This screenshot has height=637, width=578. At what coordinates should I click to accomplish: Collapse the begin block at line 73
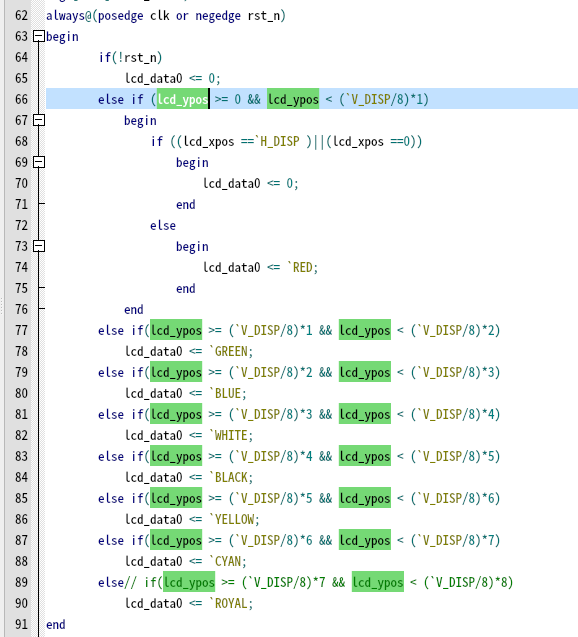pyautogui.click(x=39, y=246)
